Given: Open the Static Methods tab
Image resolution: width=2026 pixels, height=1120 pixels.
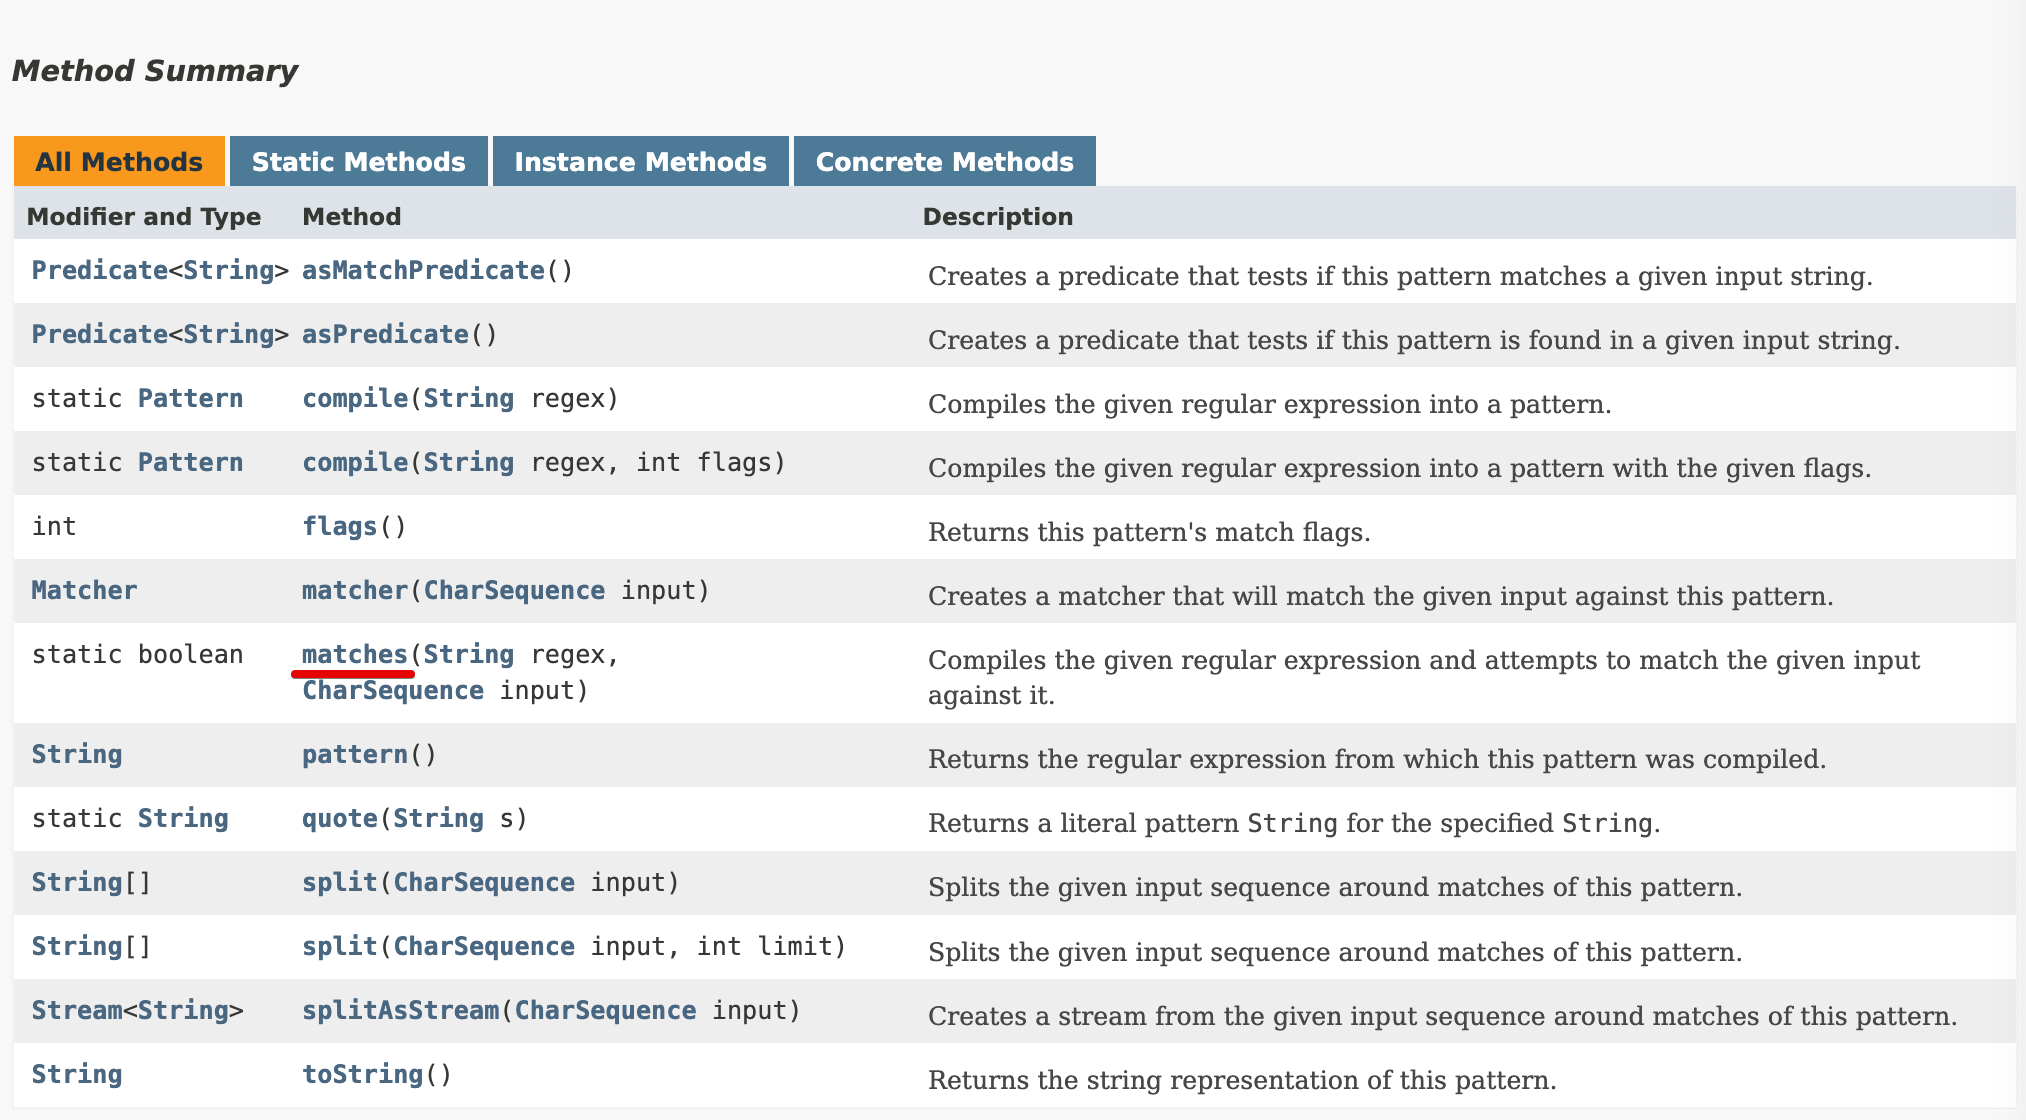Looking at the screenshot, I should (358, 162).
